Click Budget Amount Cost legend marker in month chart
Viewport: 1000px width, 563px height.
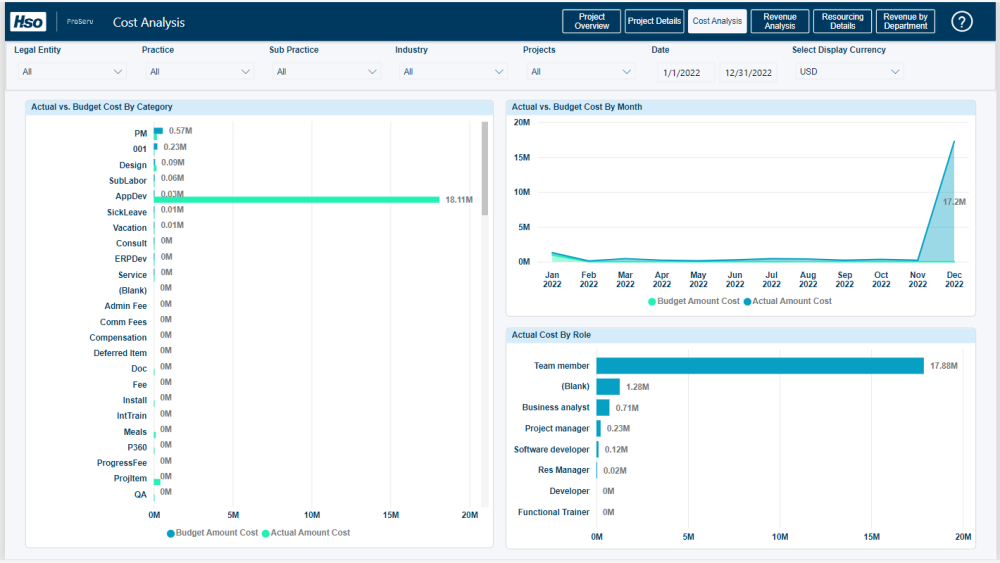(652, 301)
